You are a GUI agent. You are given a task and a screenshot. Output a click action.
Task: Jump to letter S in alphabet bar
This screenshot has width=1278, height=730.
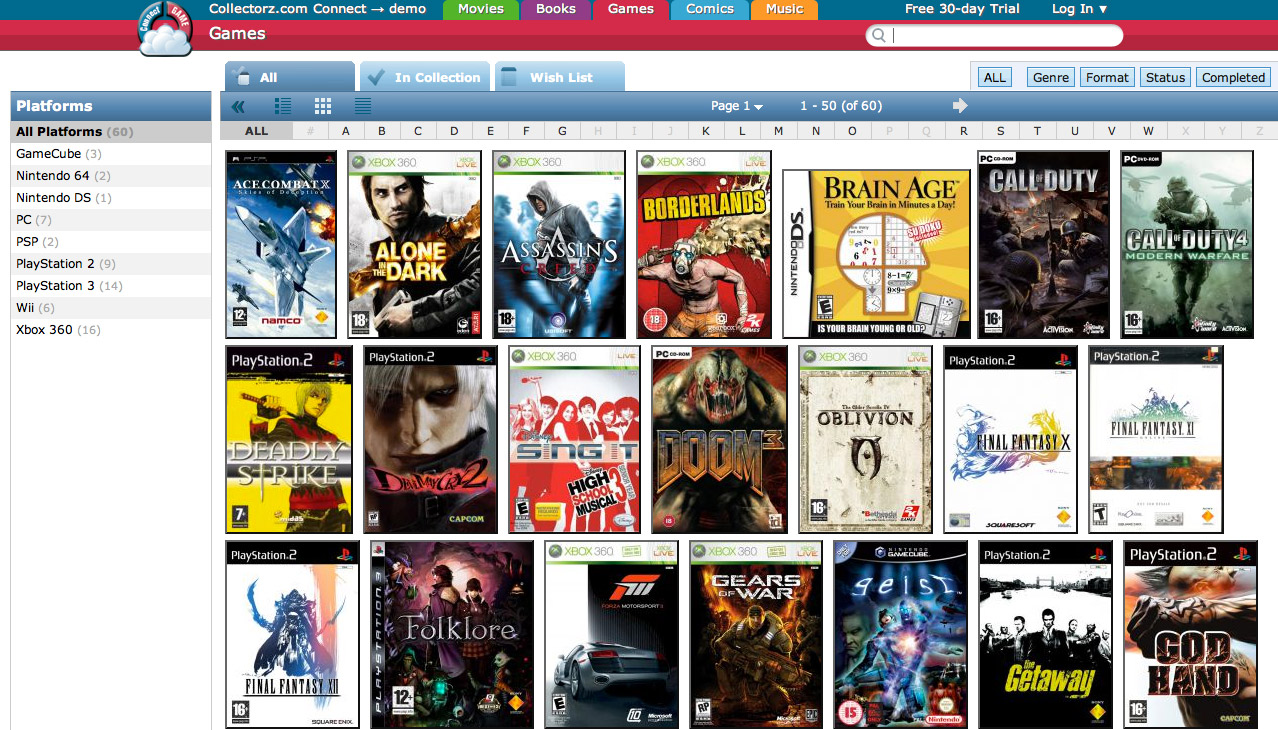(x=1000, y=131)
